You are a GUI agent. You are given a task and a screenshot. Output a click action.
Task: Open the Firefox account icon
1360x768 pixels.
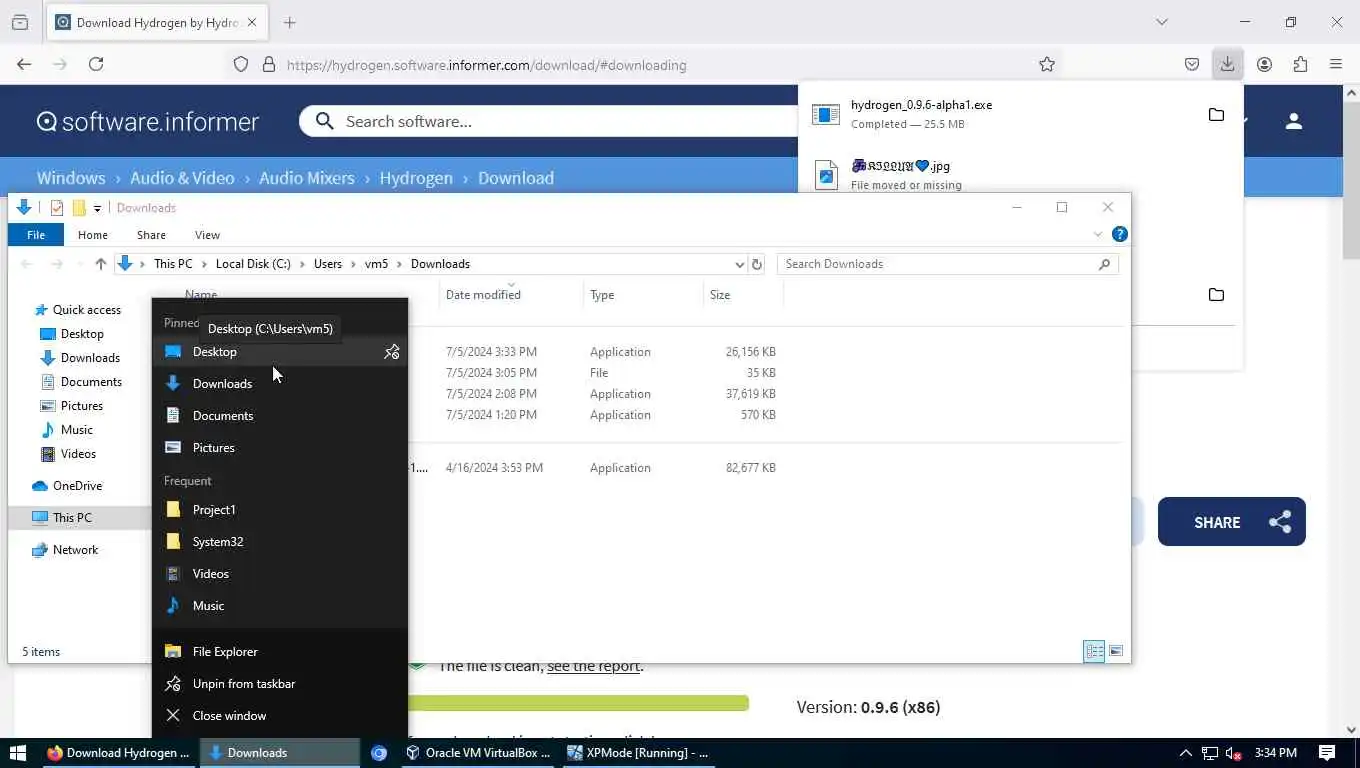click(x=1264, y=64)
